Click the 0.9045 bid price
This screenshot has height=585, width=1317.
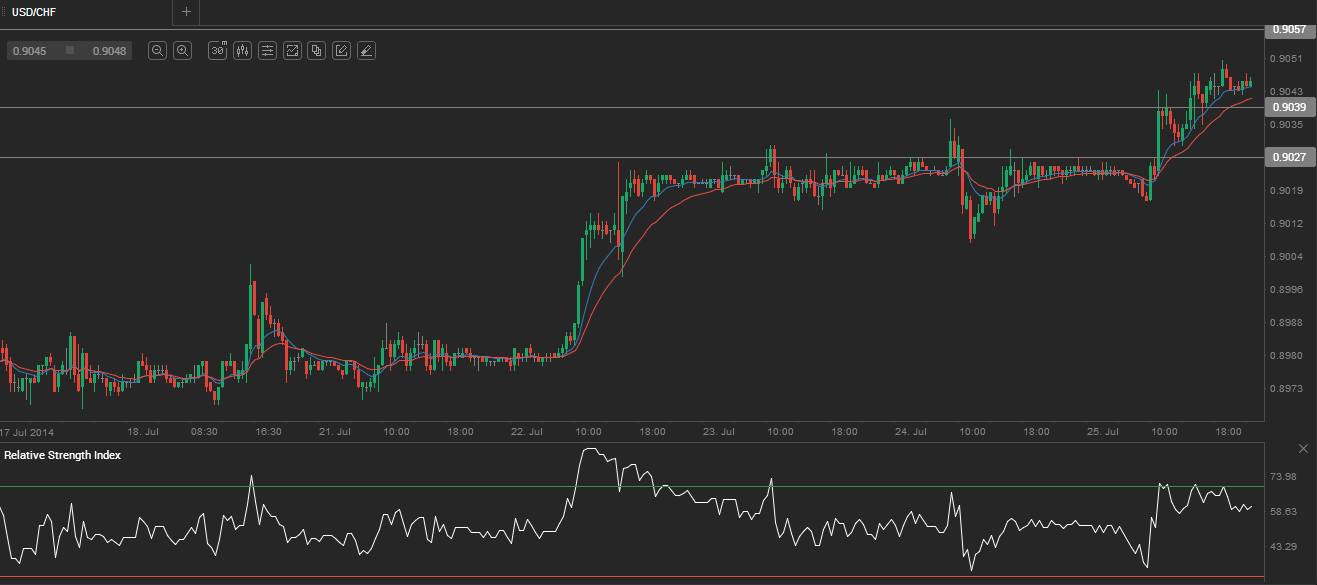coord(28,50)
